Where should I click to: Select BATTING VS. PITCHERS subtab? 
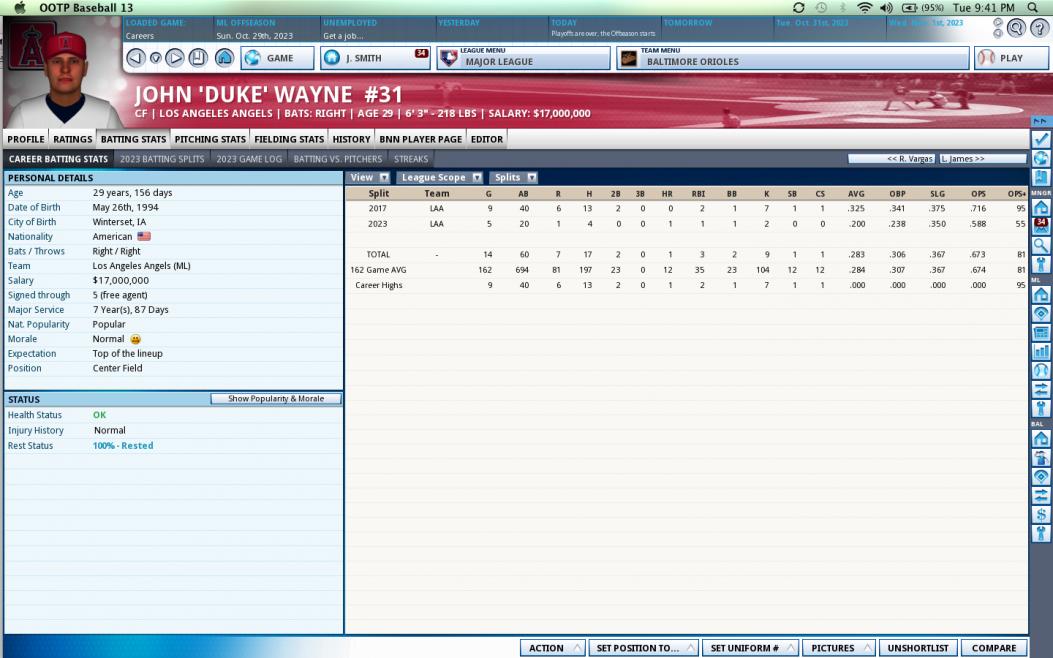pyautogui.click(x=338, y=159)
